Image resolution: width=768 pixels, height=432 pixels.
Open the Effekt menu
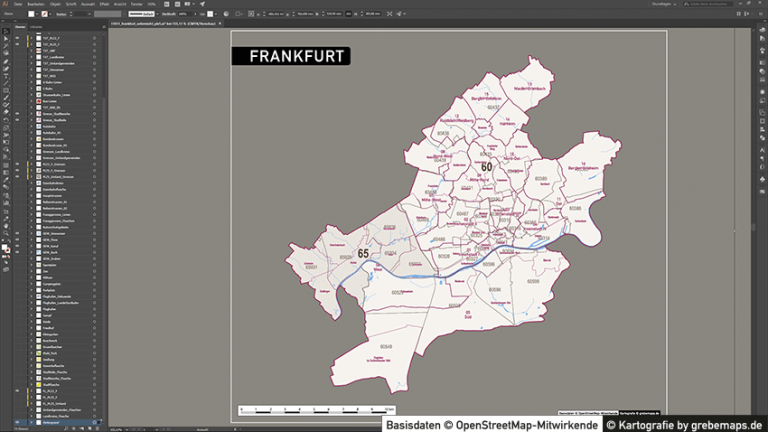coord(104,4)
